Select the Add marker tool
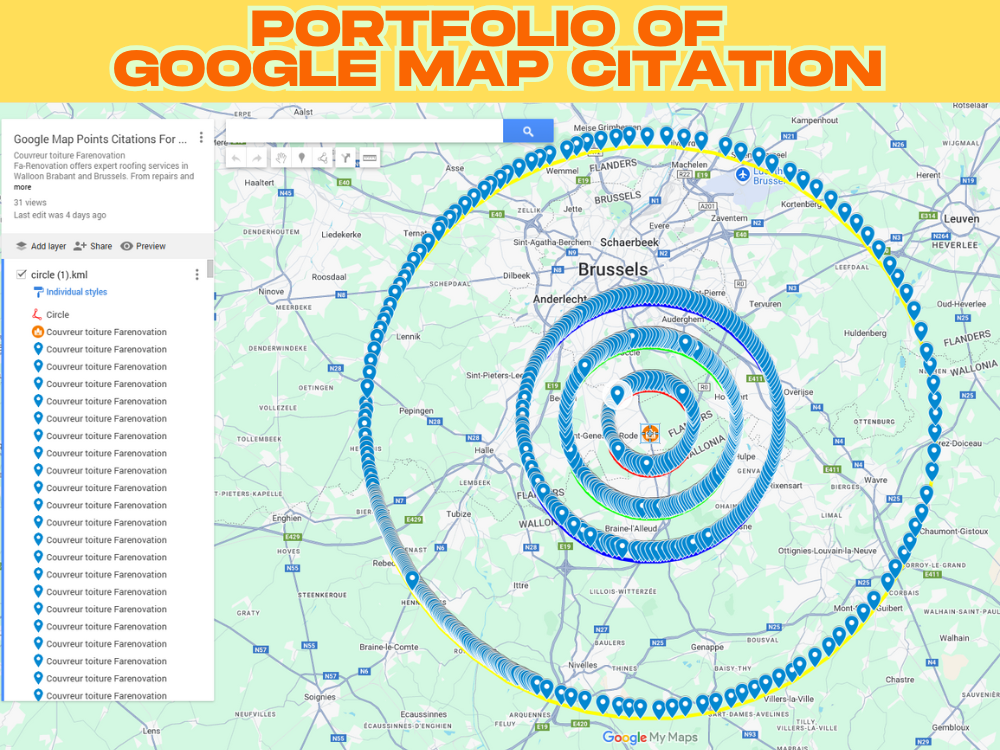This screenshot has height=750, width=1000. pyautogui.click(x=302, y=158)
